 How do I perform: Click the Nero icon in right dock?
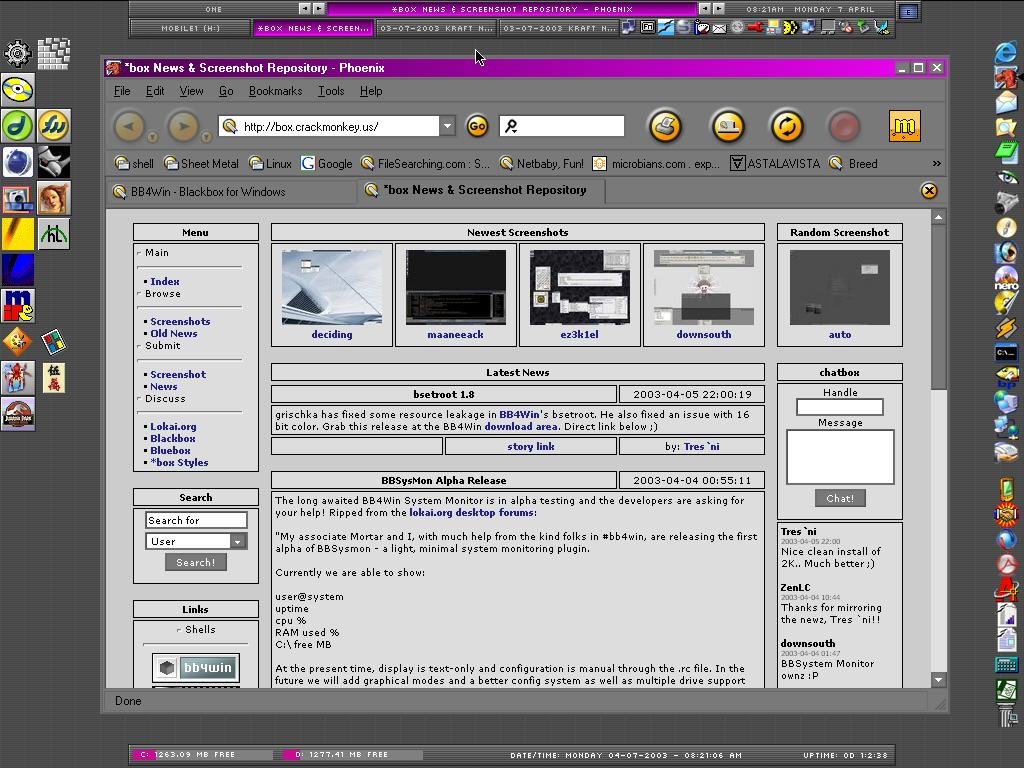pyautogui.click(x=1006, y=279)
